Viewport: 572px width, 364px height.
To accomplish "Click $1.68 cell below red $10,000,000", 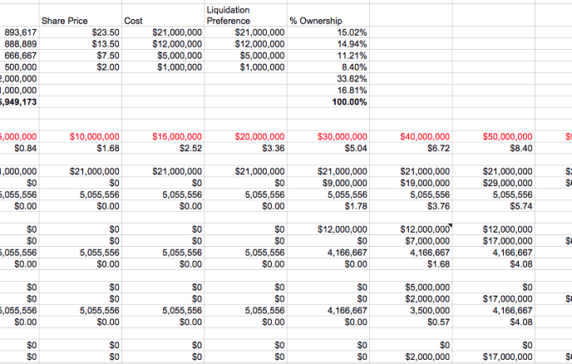I will [80, 148].
